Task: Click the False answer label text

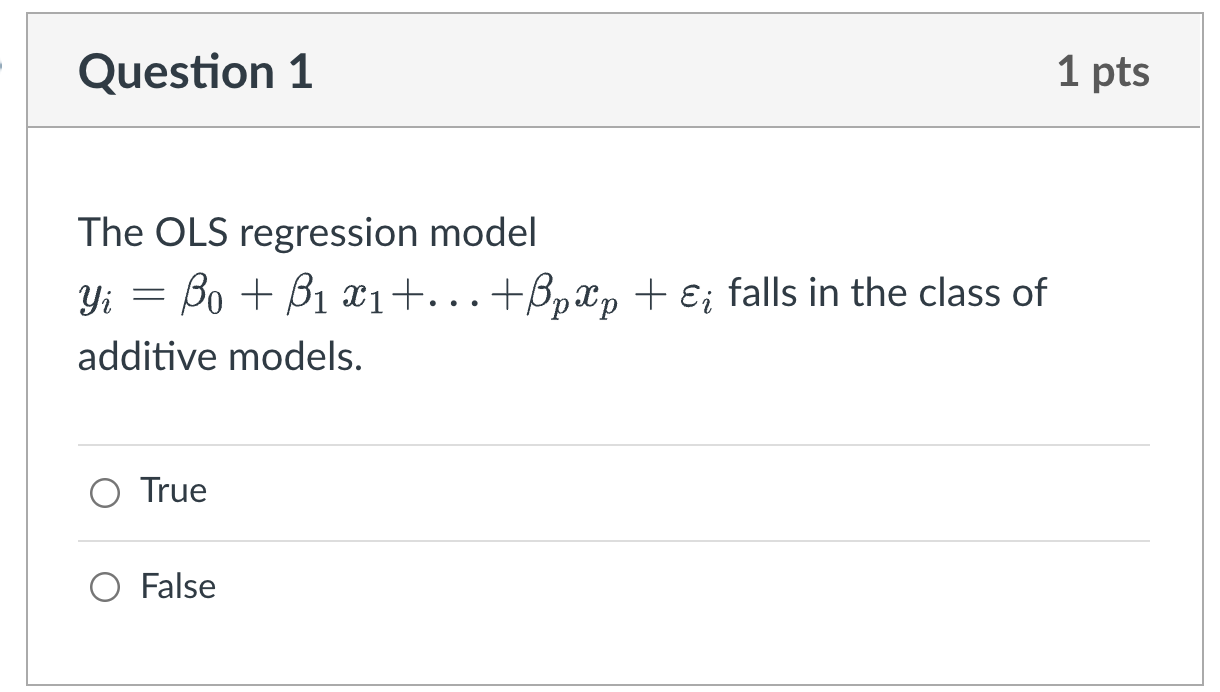Action: tap(177, 587)
